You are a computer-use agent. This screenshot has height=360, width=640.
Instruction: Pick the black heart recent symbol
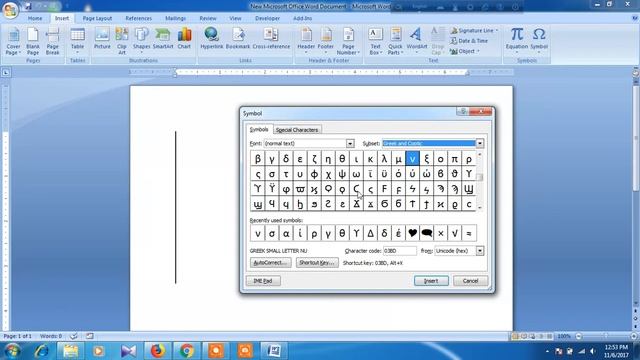[x=413, y=233]
